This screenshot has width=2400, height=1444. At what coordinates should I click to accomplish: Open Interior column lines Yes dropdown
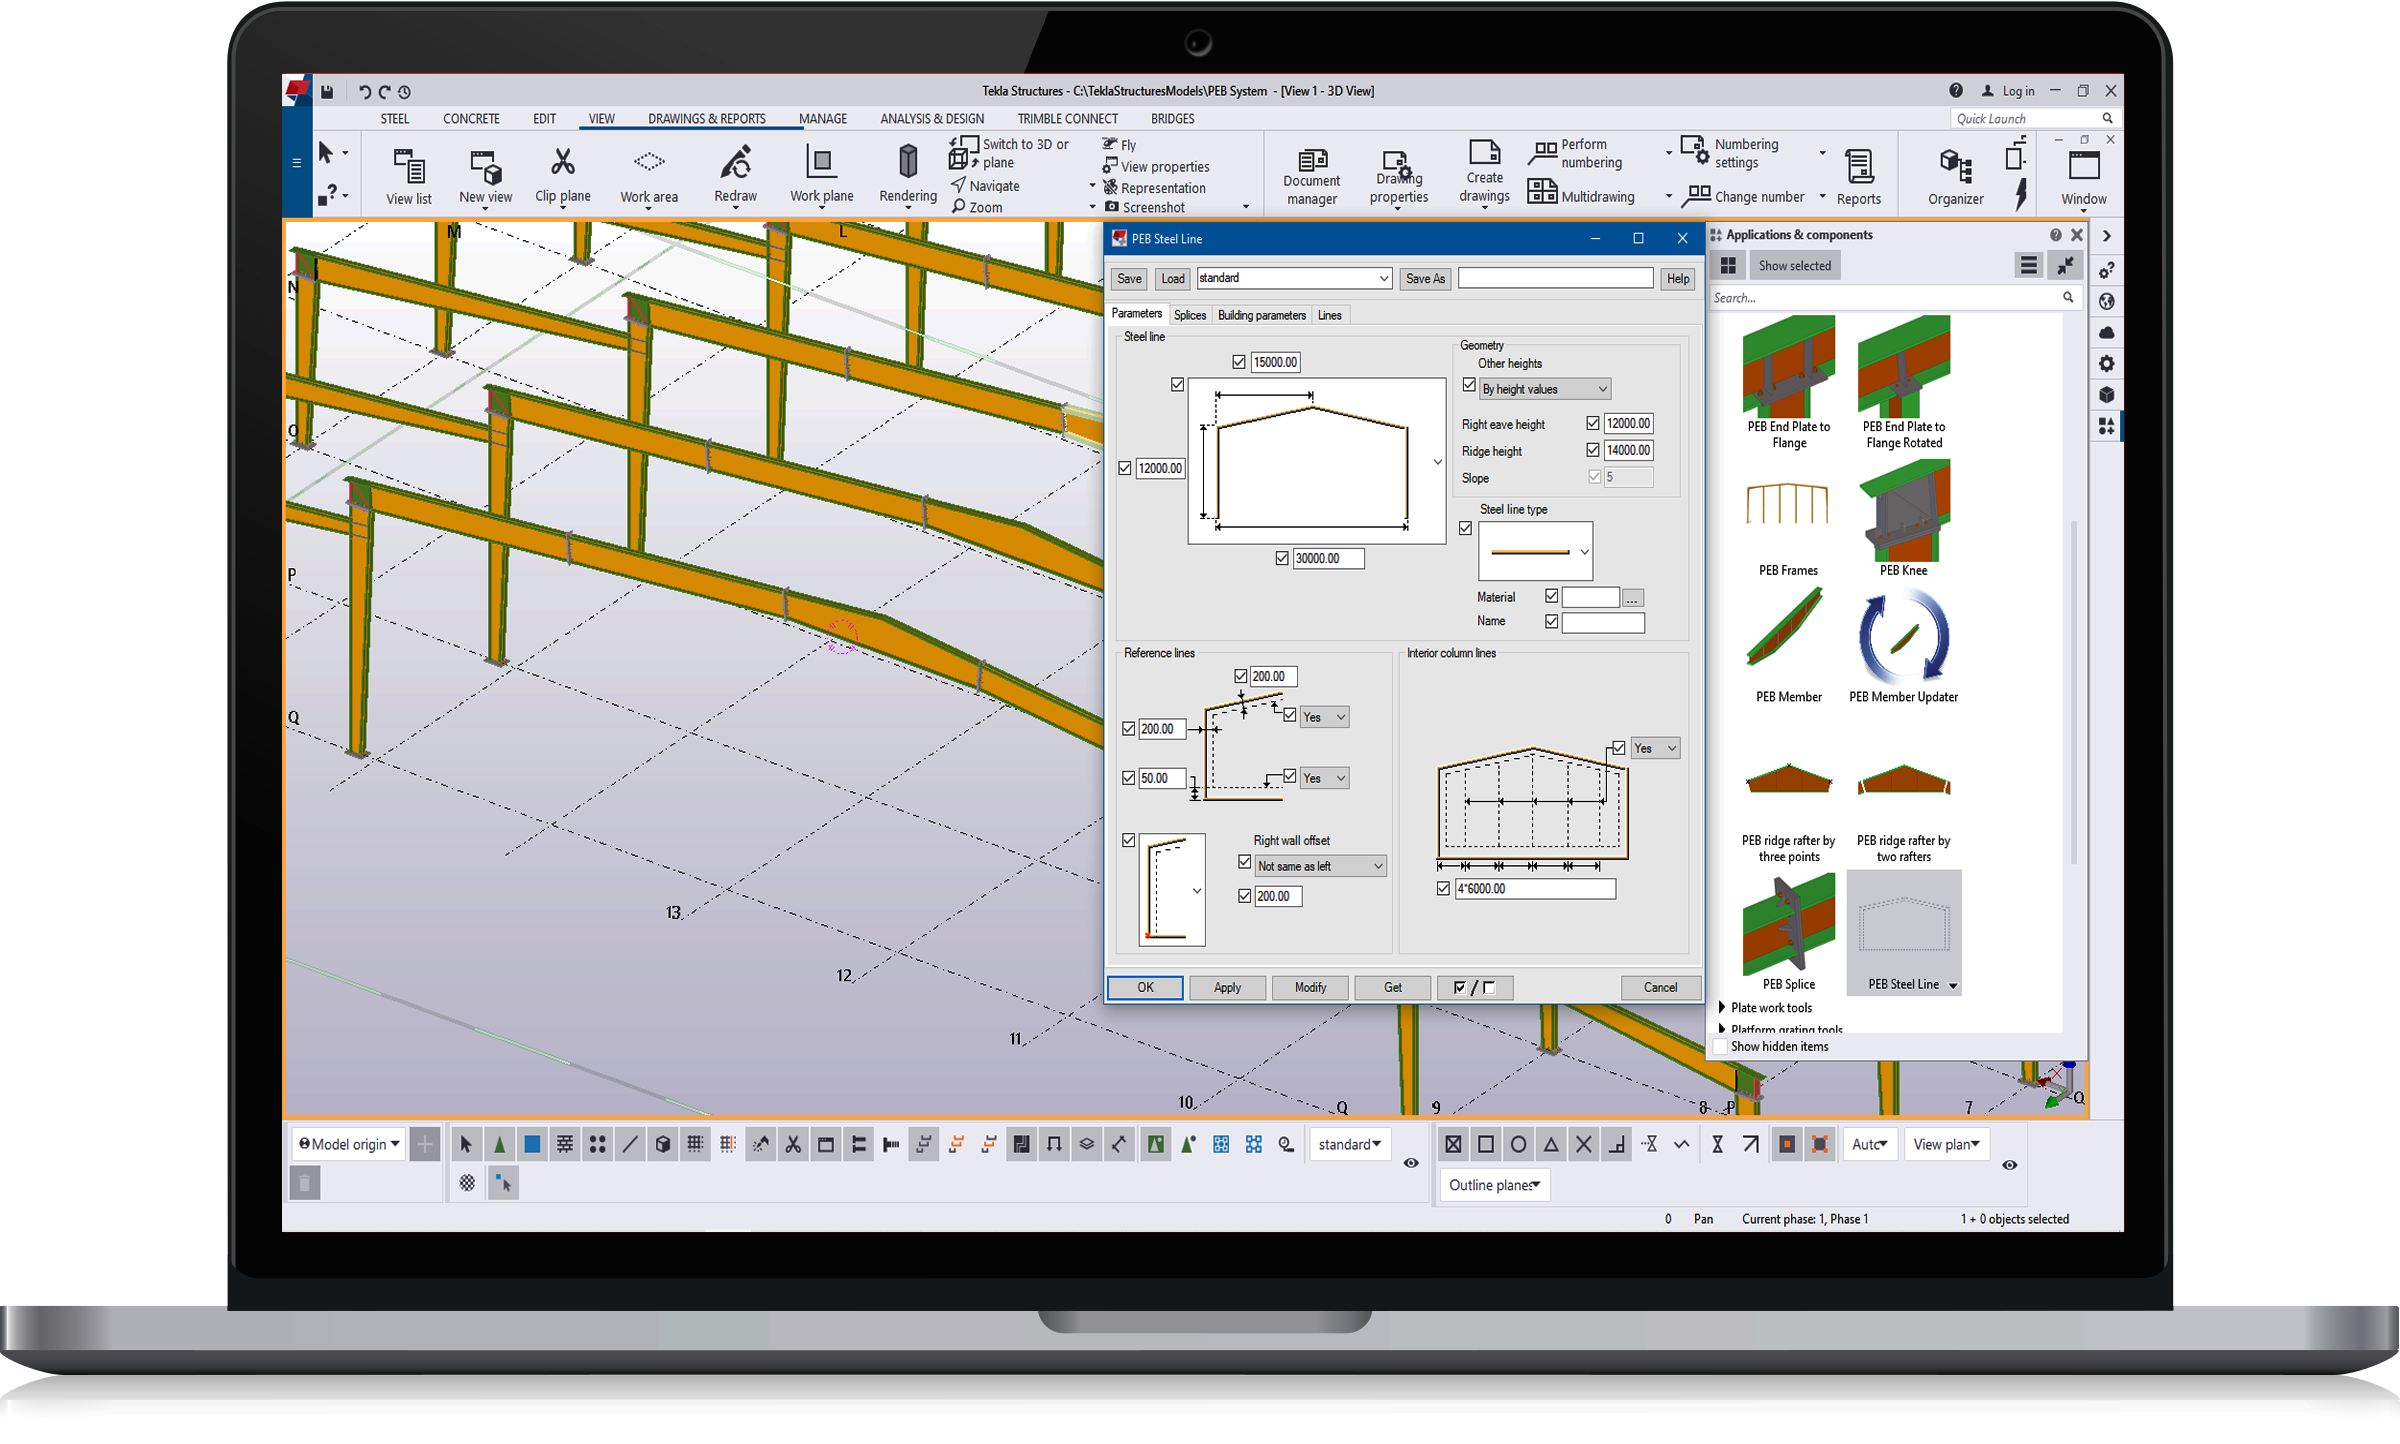pos(1654,748)
